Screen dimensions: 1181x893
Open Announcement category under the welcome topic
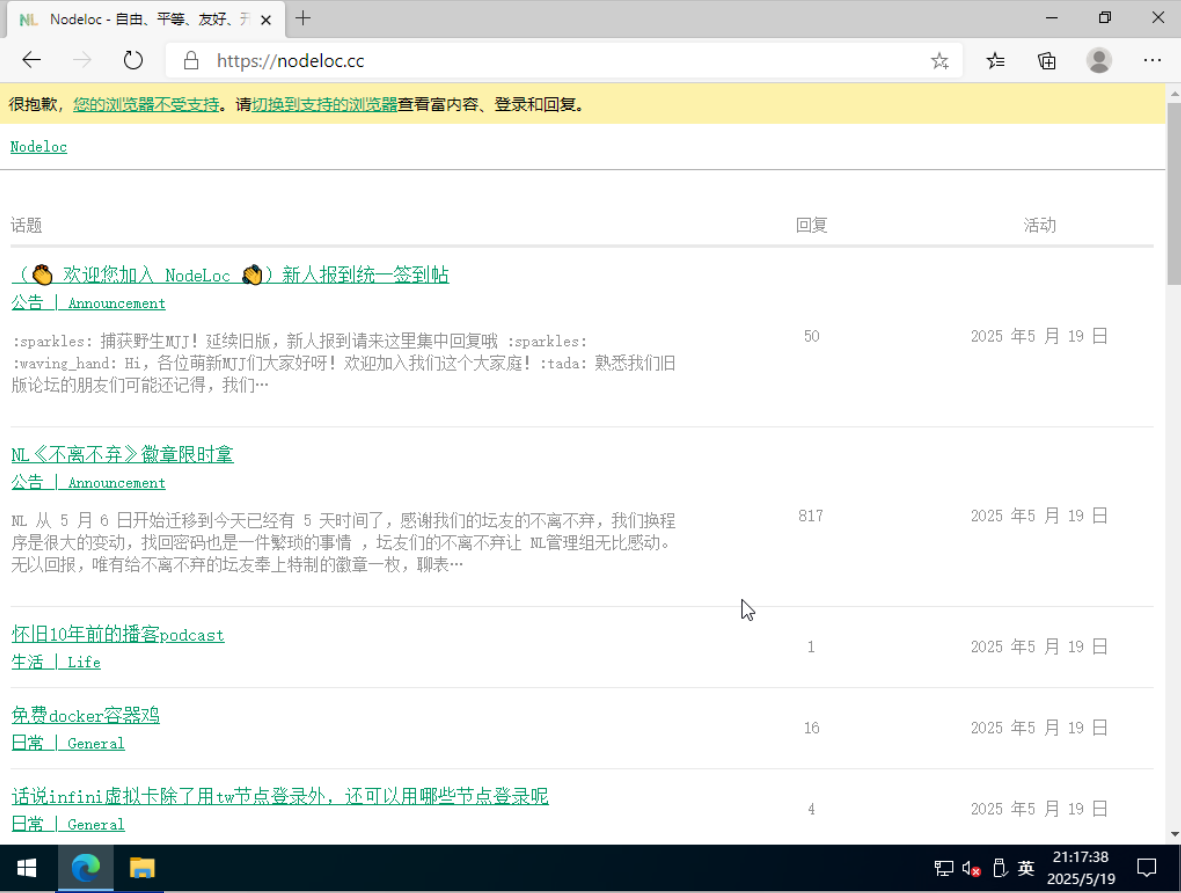click(88, 303)
